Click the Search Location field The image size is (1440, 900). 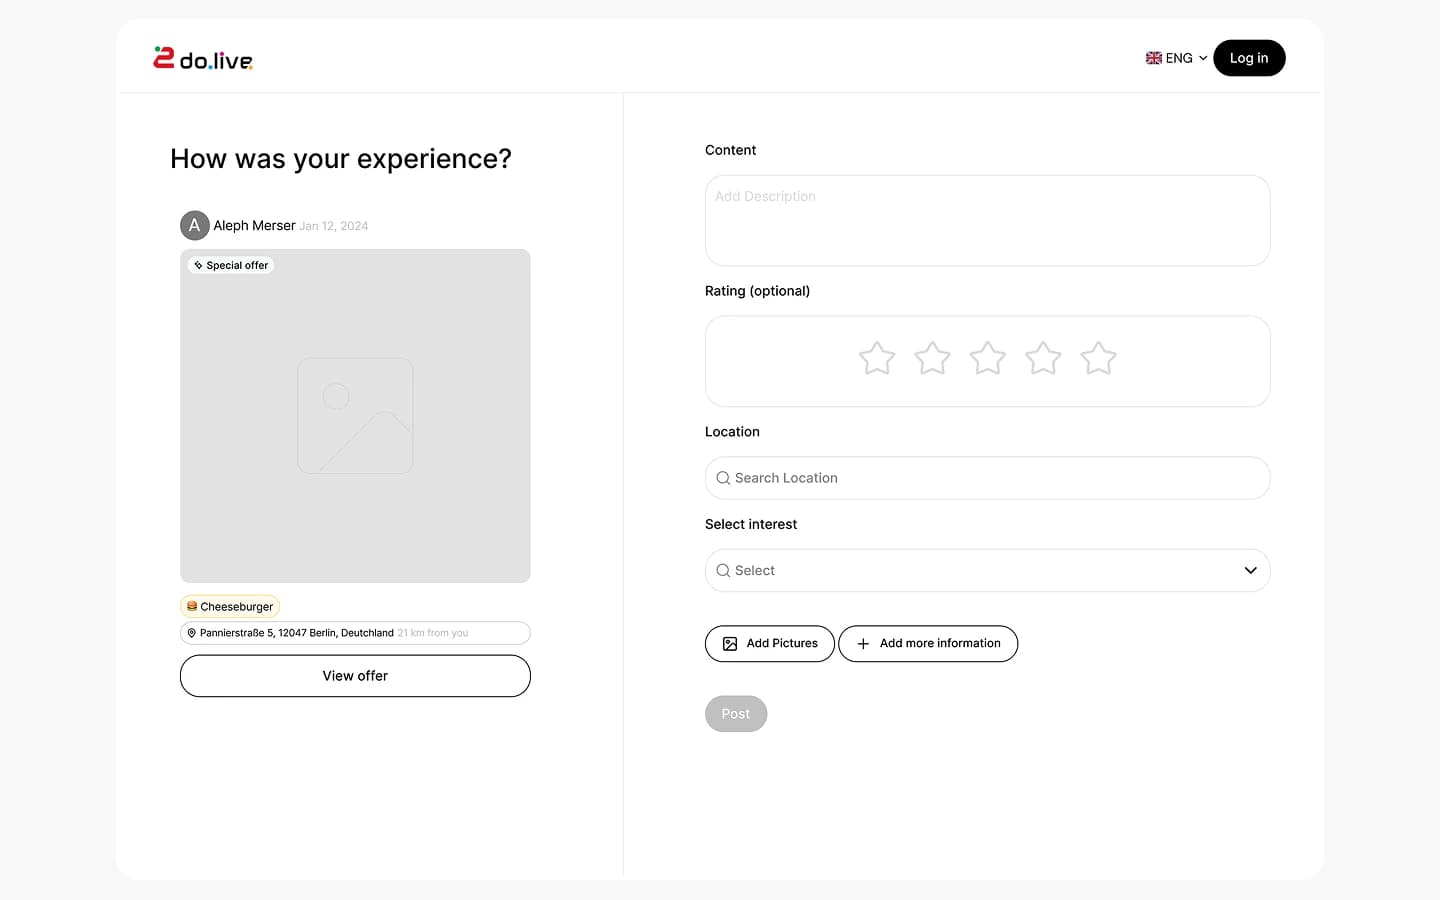(988, 478)
